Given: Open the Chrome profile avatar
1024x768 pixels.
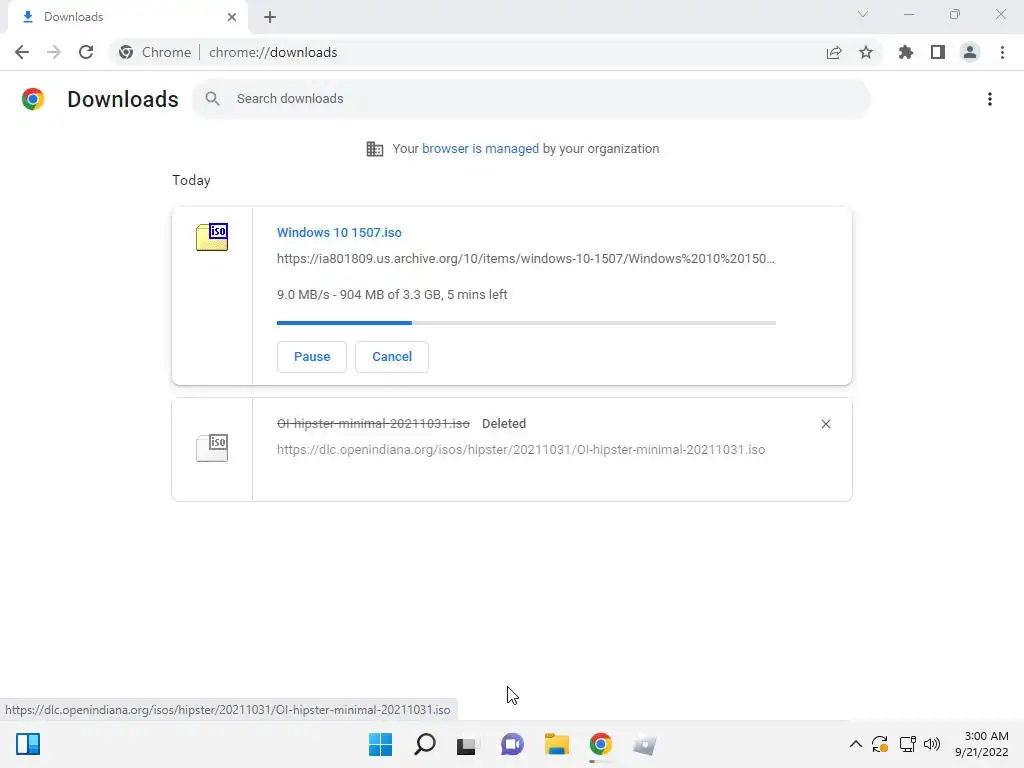Looking at the screenshot, I should (x=970, y=52).
